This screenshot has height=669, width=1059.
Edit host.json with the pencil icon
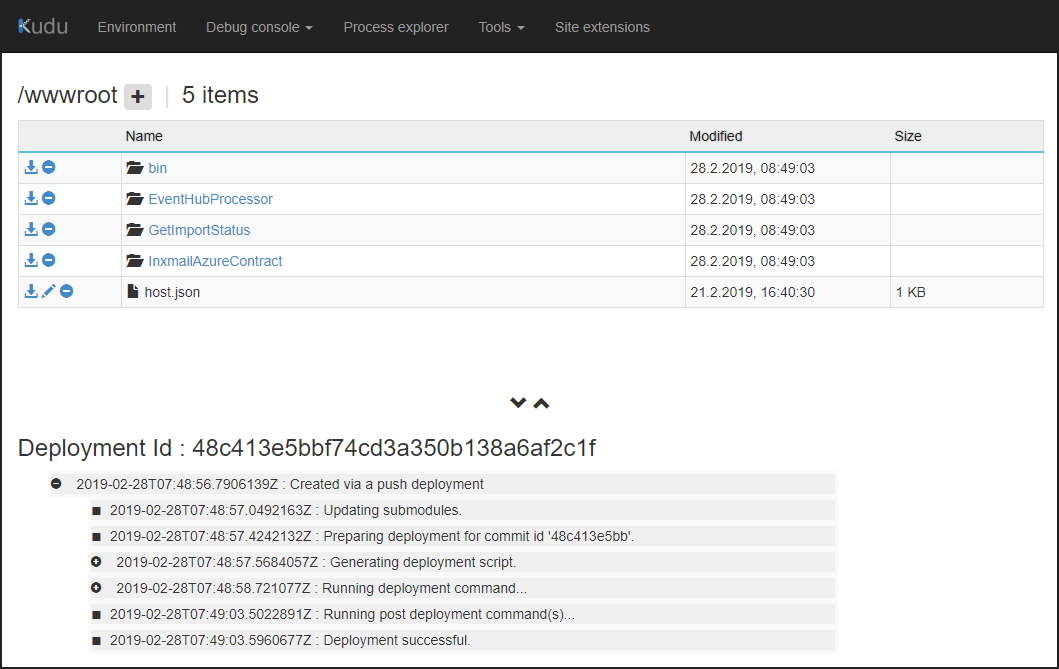[49, 292]
